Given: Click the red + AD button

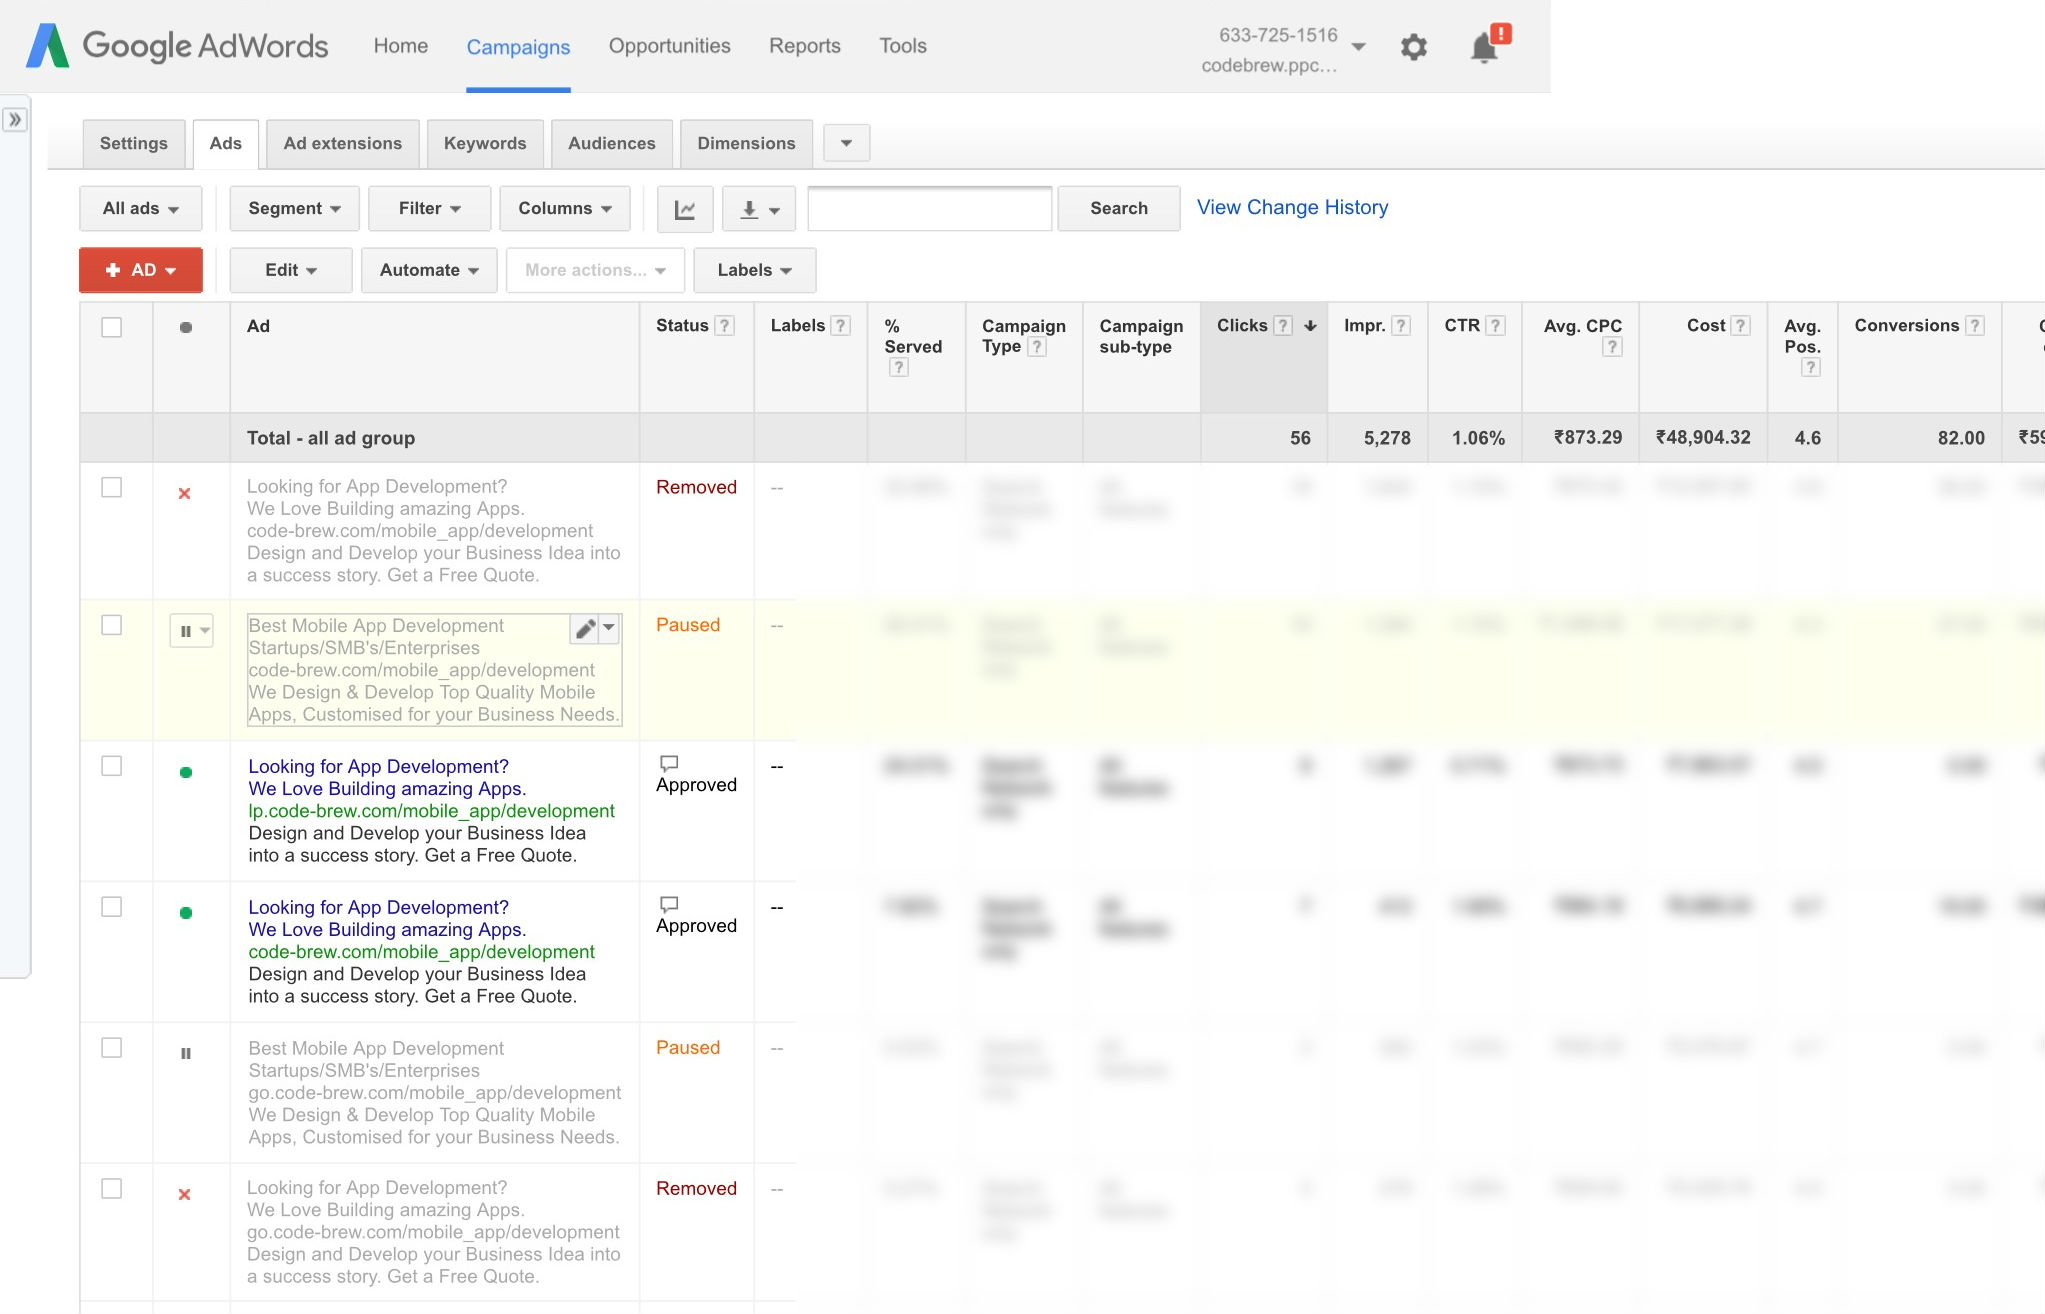Looking at the screenshot, I should 141,271.
